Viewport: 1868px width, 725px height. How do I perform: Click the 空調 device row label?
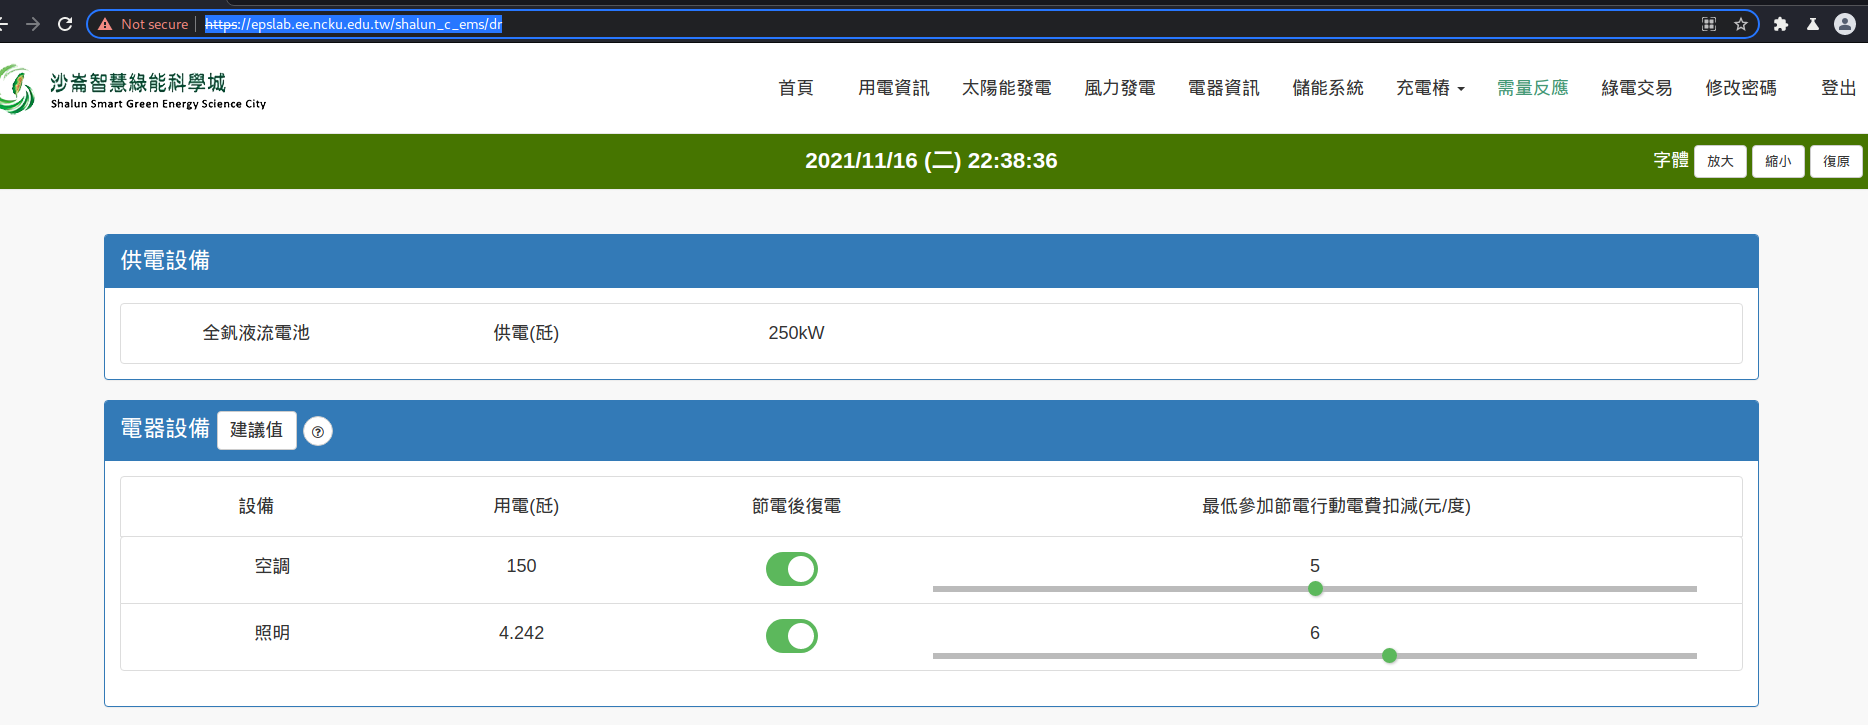coord(272,566)
